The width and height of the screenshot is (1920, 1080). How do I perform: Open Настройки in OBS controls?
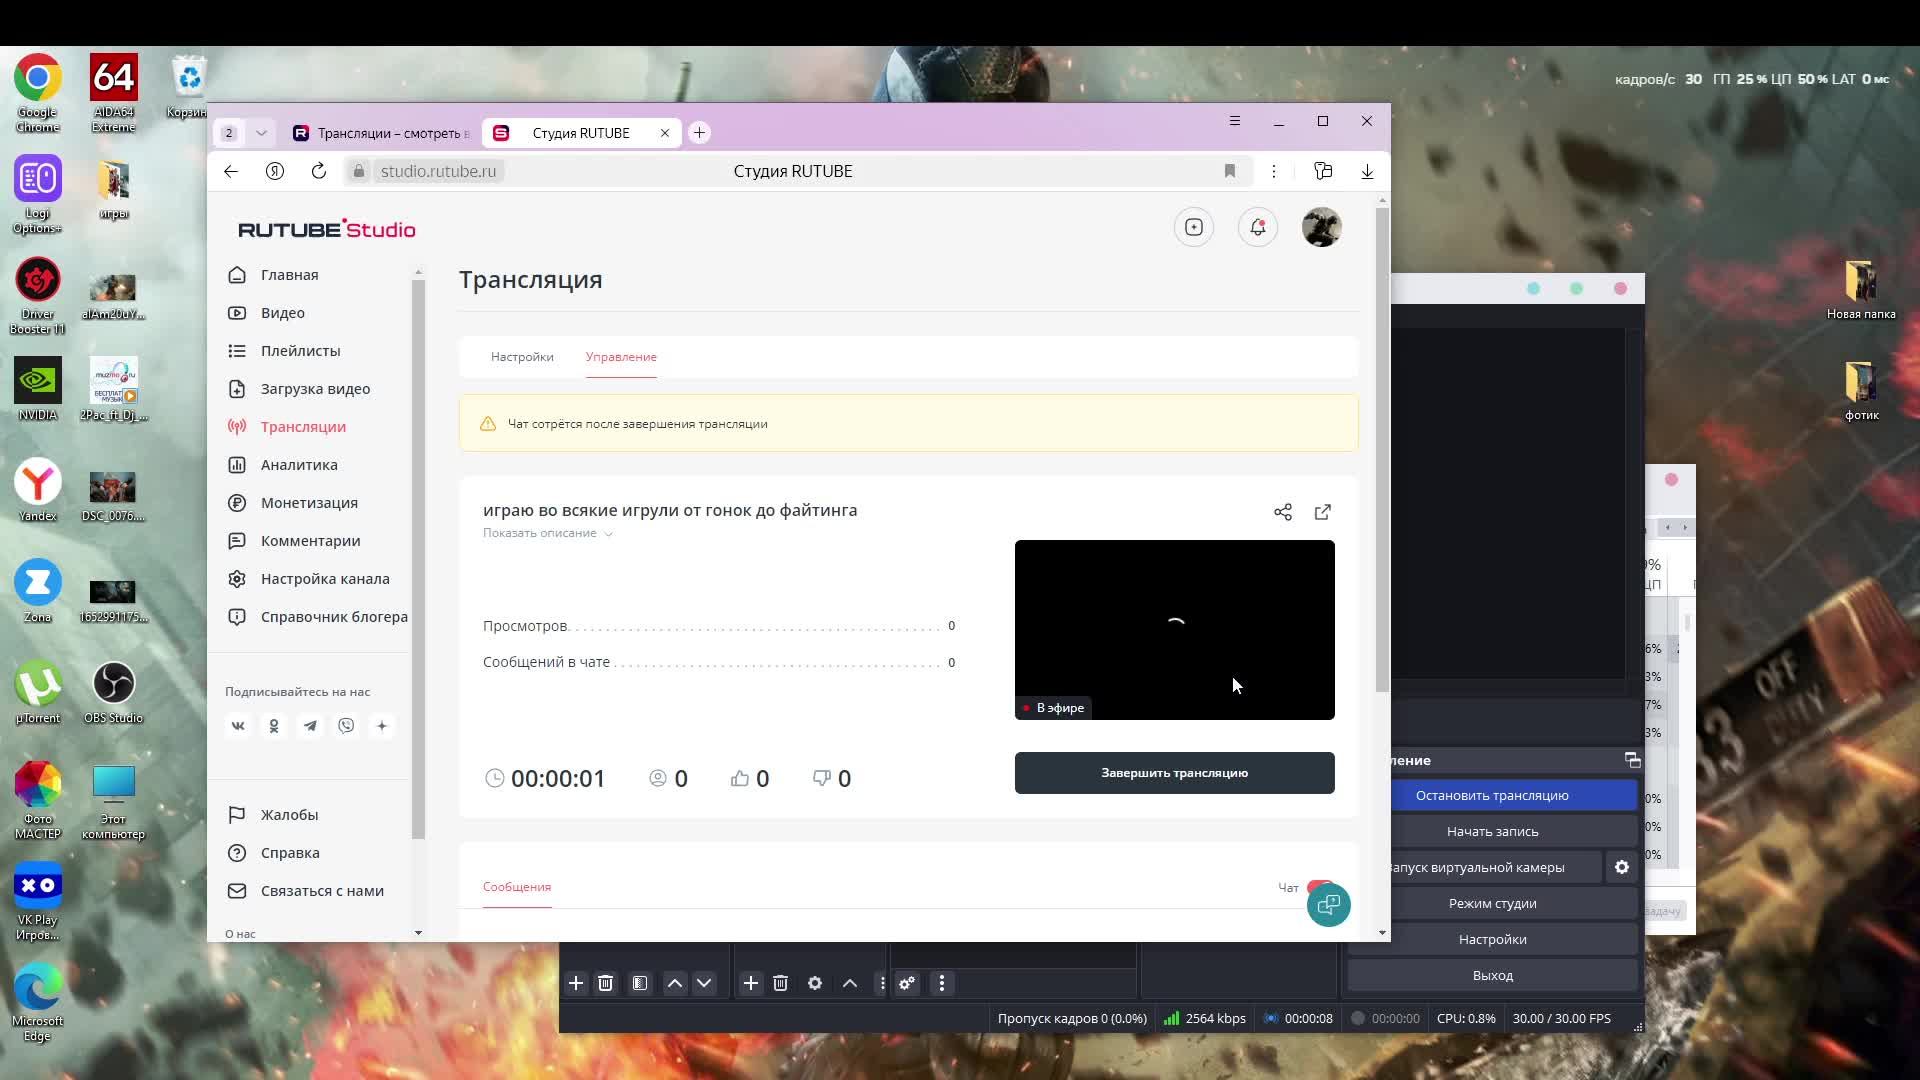(1493, 940)
